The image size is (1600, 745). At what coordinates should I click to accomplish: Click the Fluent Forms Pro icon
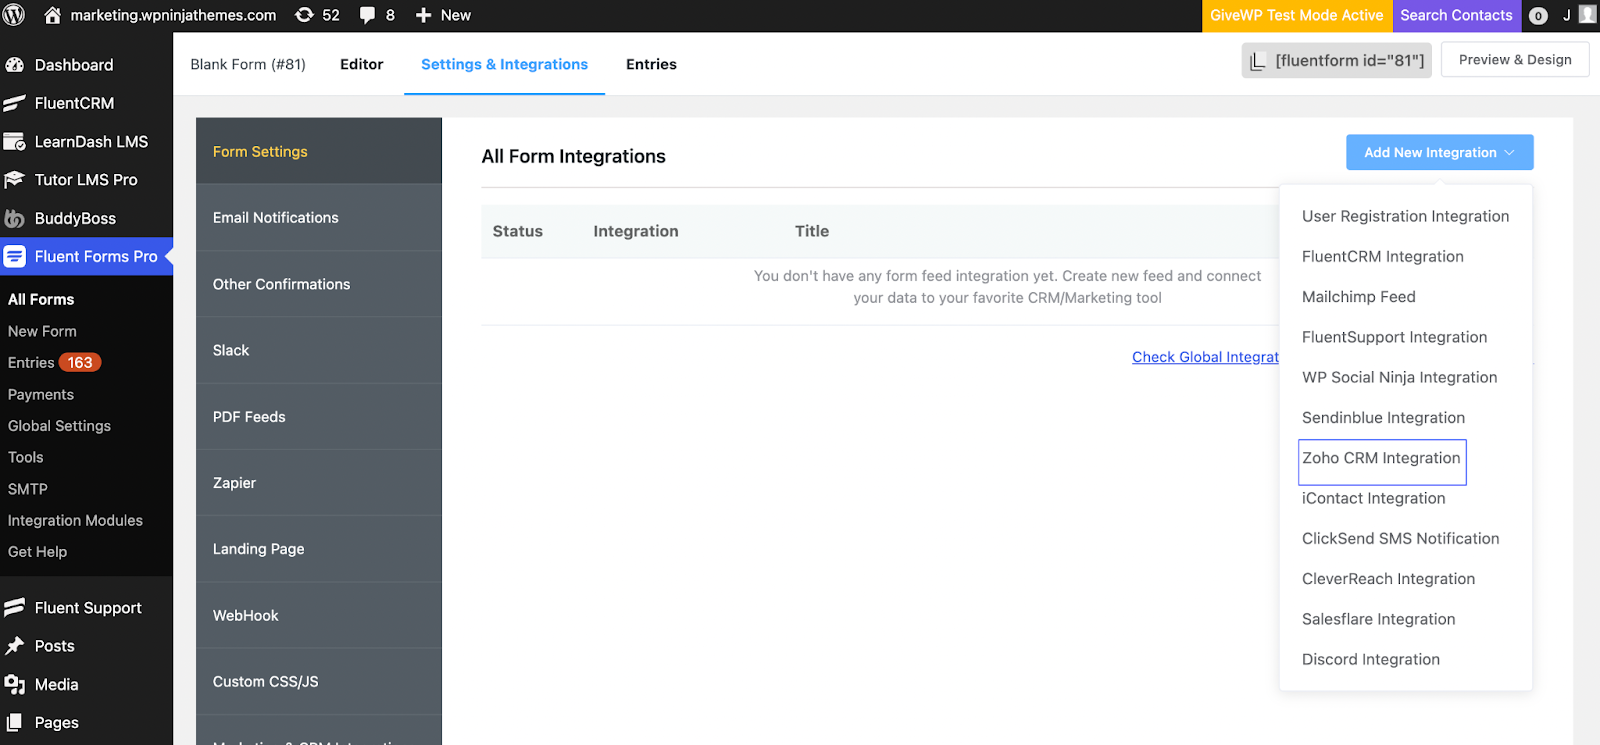coord(15,257)
